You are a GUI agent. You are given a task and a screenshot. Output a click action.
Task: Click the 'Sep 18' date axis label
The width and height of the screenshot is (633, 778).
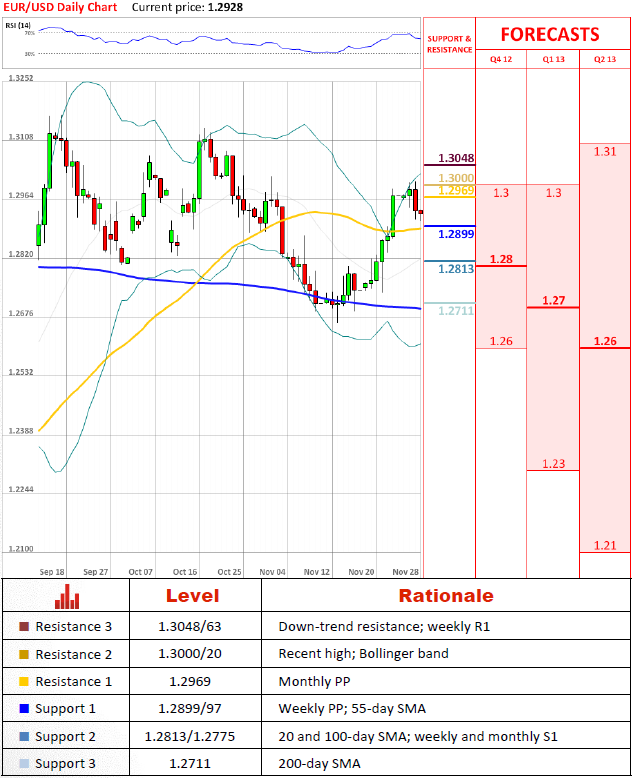pyautogui.click(x=52, y=572)
